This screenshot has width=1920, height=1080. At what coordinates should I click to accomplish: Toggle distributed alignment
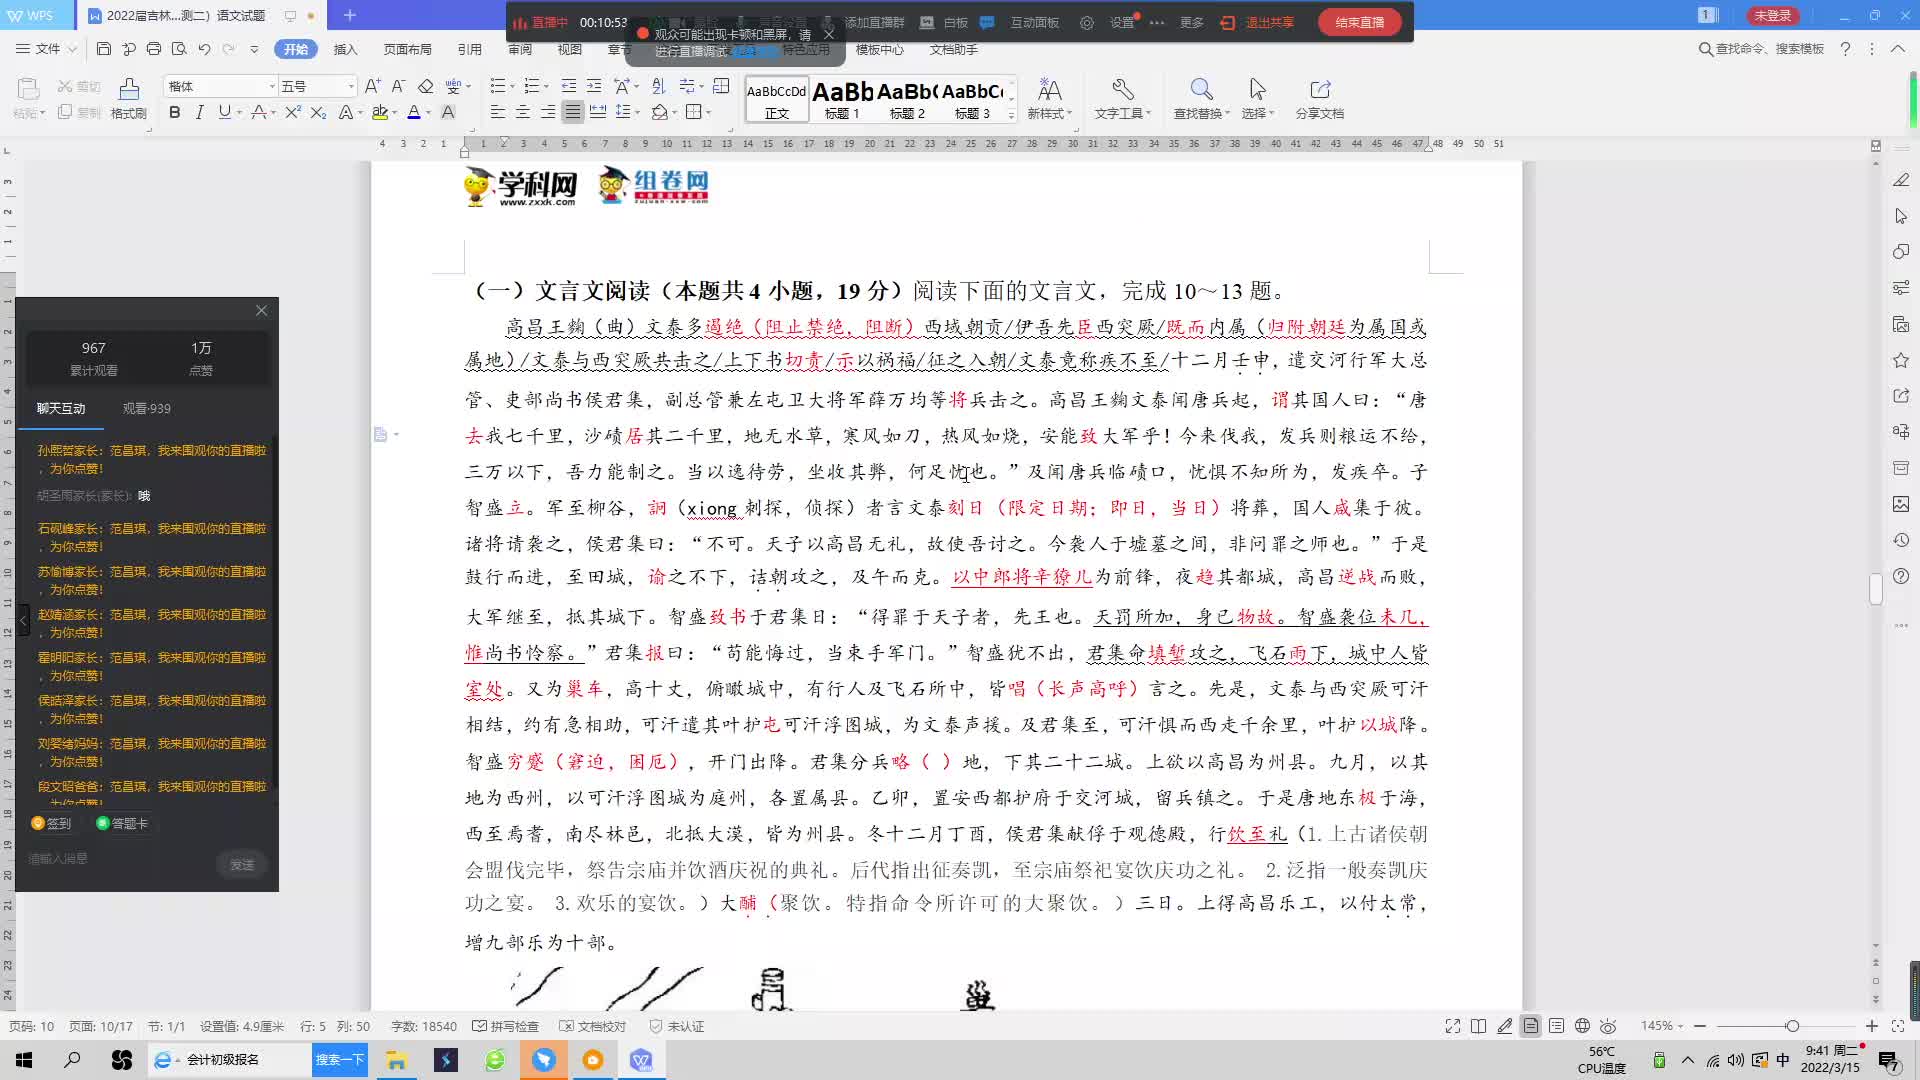(598, 112)
